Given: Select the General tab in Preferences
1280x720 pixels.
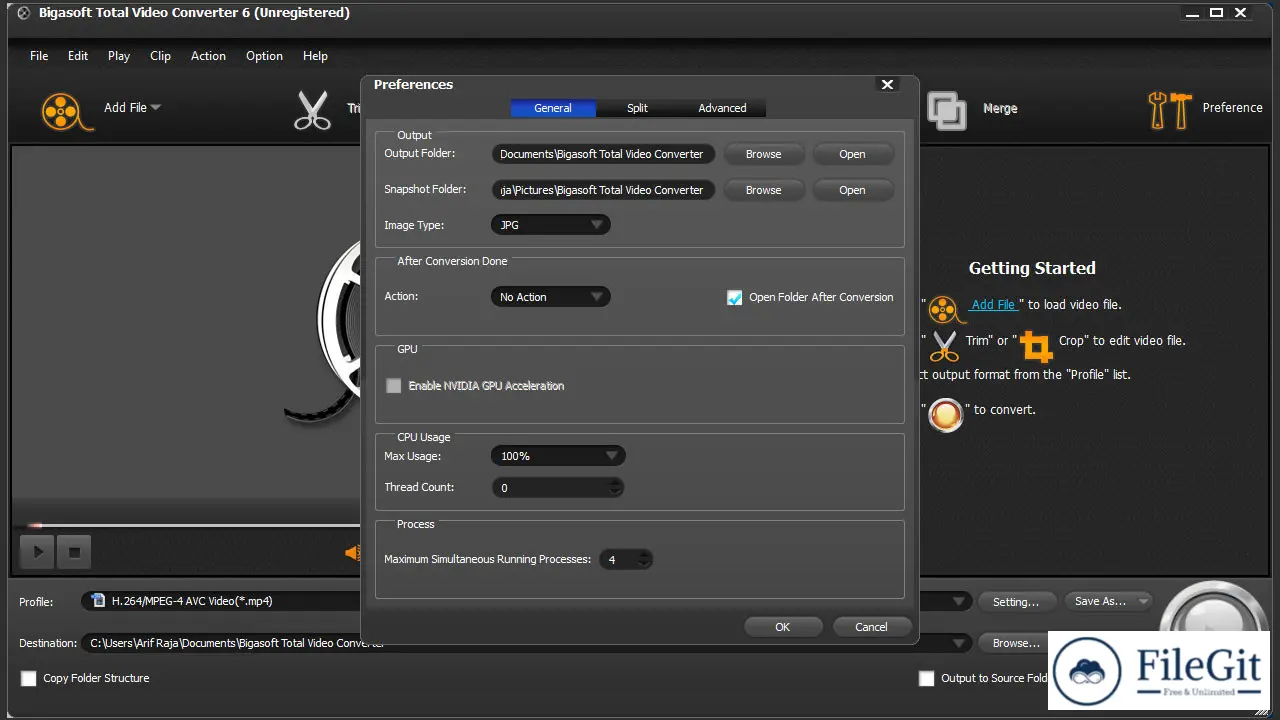Looking at the screenshot, I should coord(553,108).
